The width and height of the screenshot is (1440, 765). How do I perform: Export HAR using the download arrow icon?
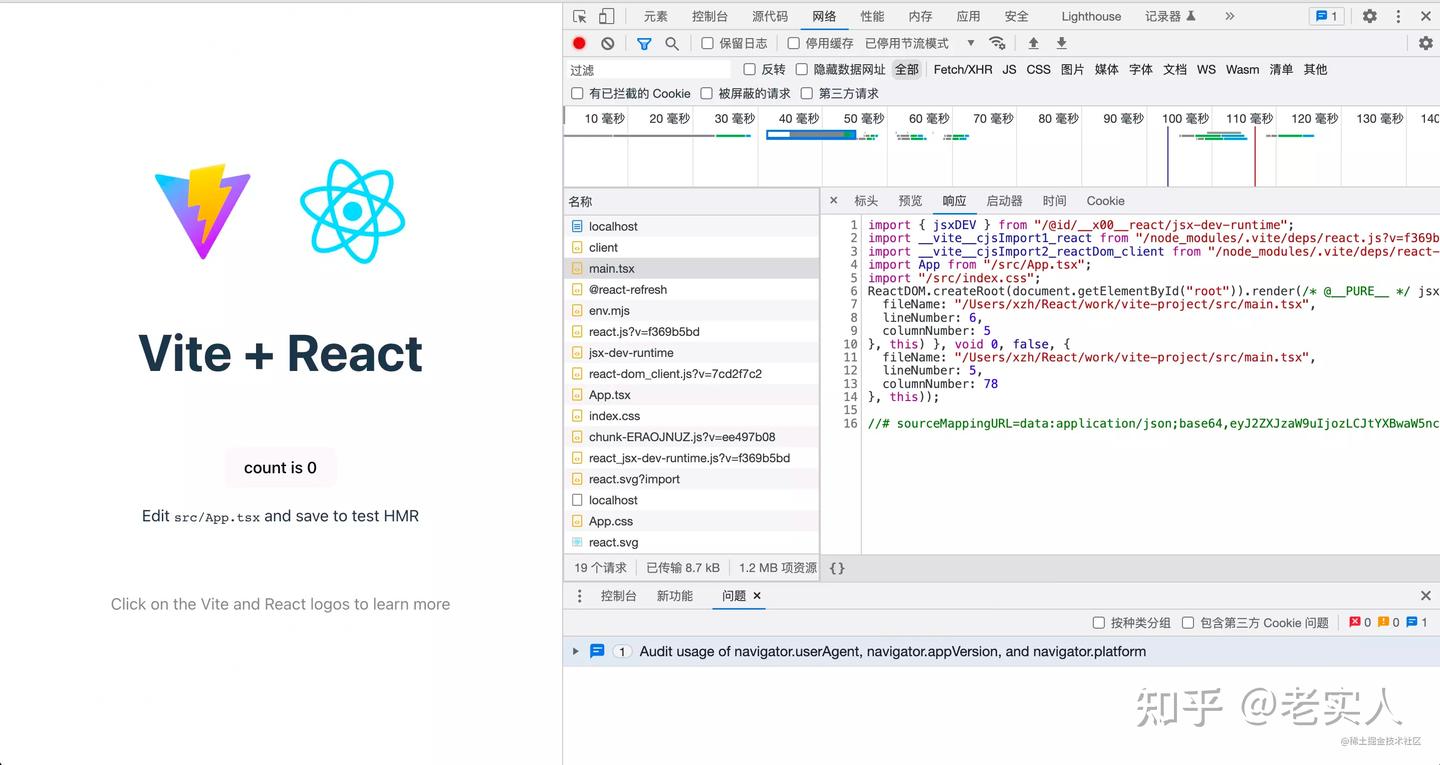pos(1061,43)
